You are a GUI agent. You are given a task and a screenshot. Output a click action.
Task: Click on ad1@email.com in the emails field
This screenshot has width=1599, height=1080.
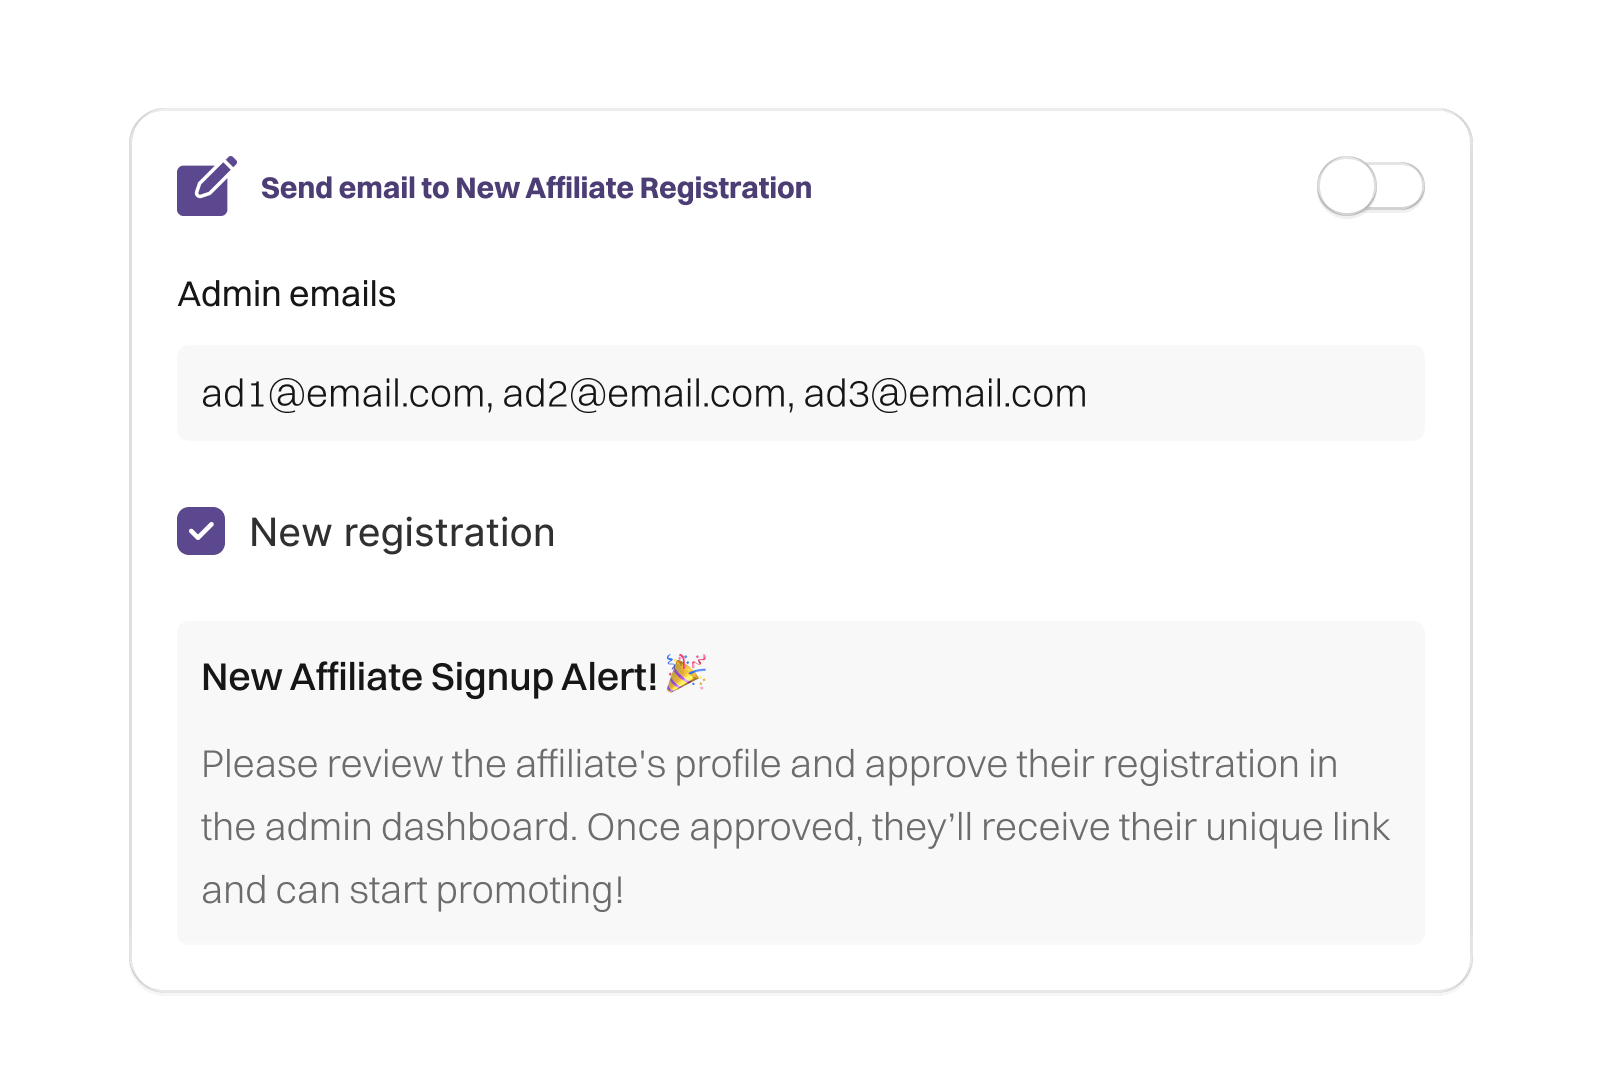click(x=343, y=394)
